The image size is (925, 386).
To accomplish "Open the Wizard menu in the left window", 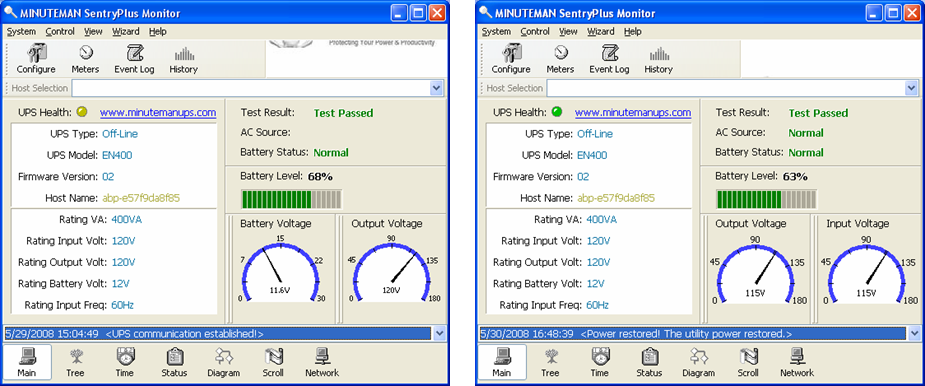I will [126, 31].
